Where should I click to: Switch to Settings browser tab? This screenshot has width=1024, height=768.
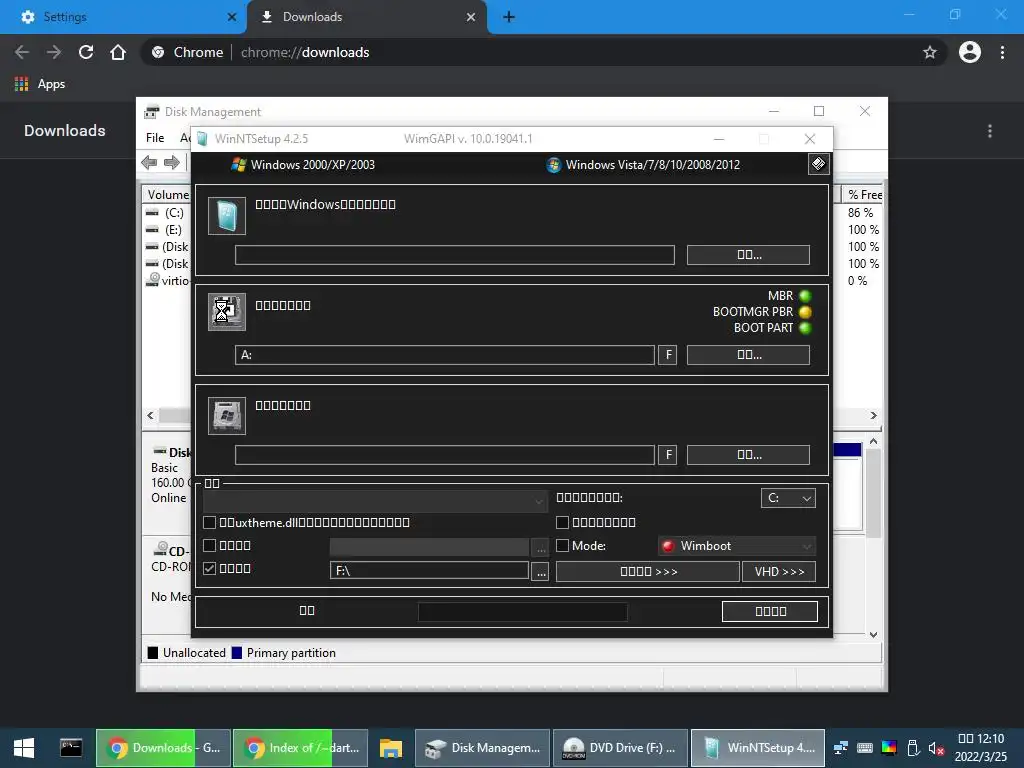tap(123, 17)
